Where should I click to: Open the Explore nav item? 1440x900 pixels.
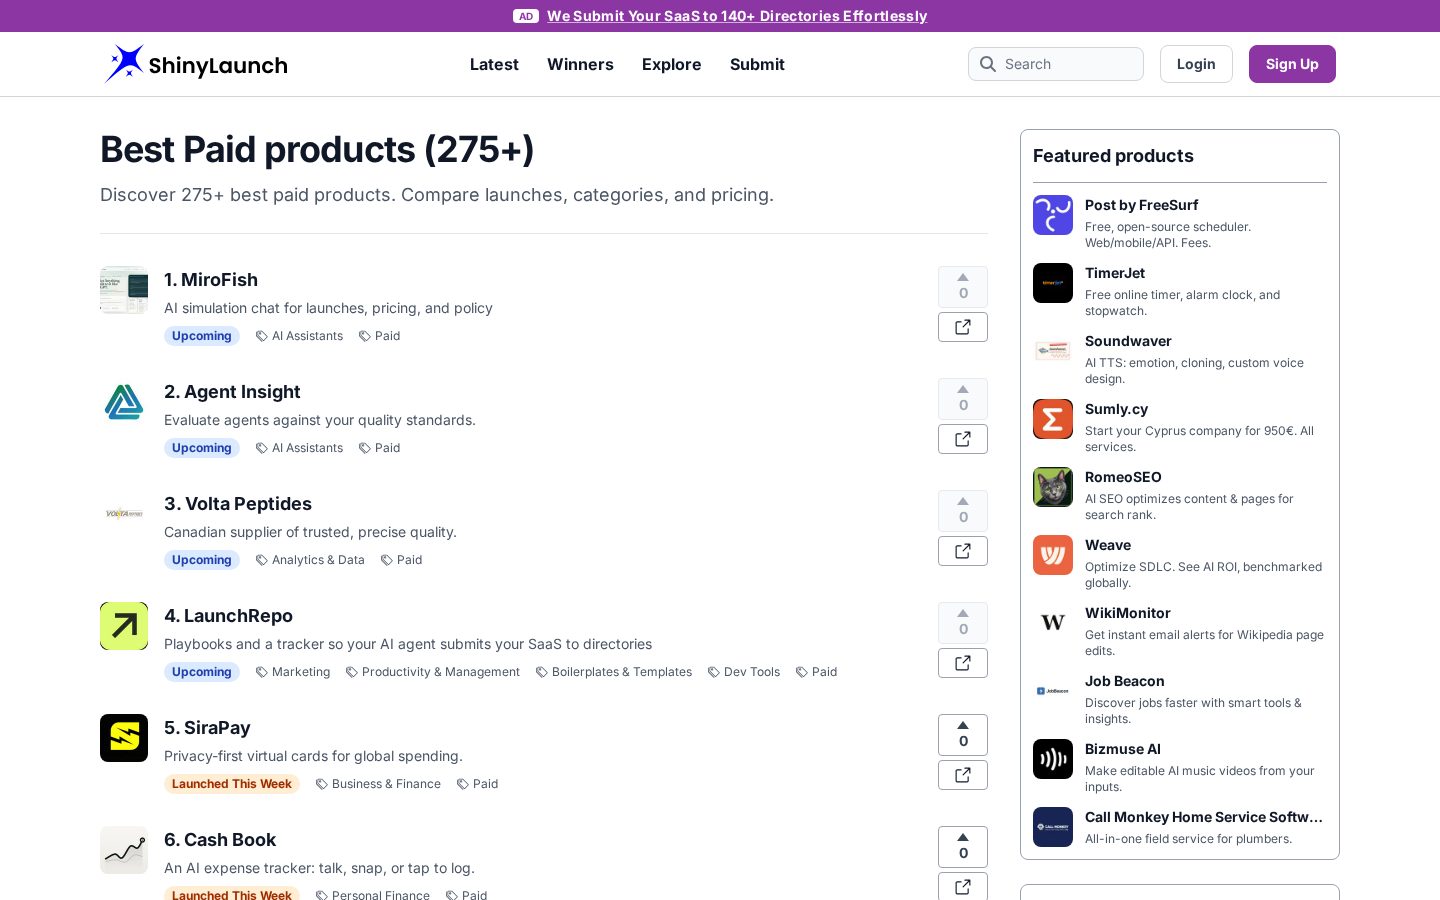[671, 64]
